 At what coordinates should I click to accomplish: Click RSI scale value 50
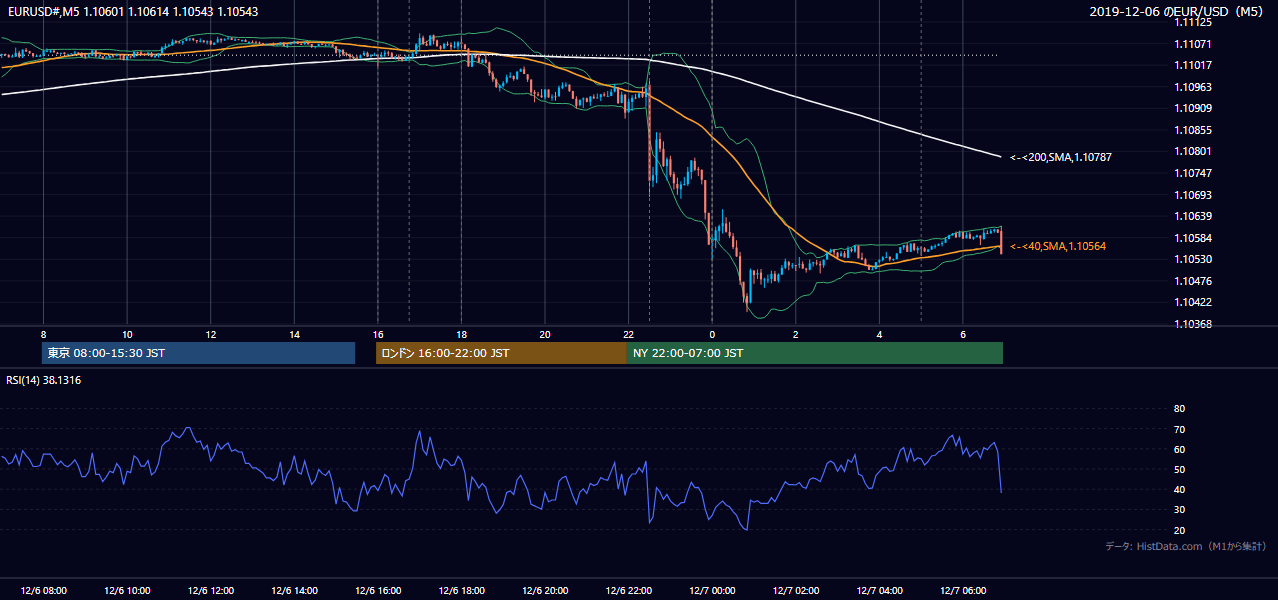(x=1179, y=469)
